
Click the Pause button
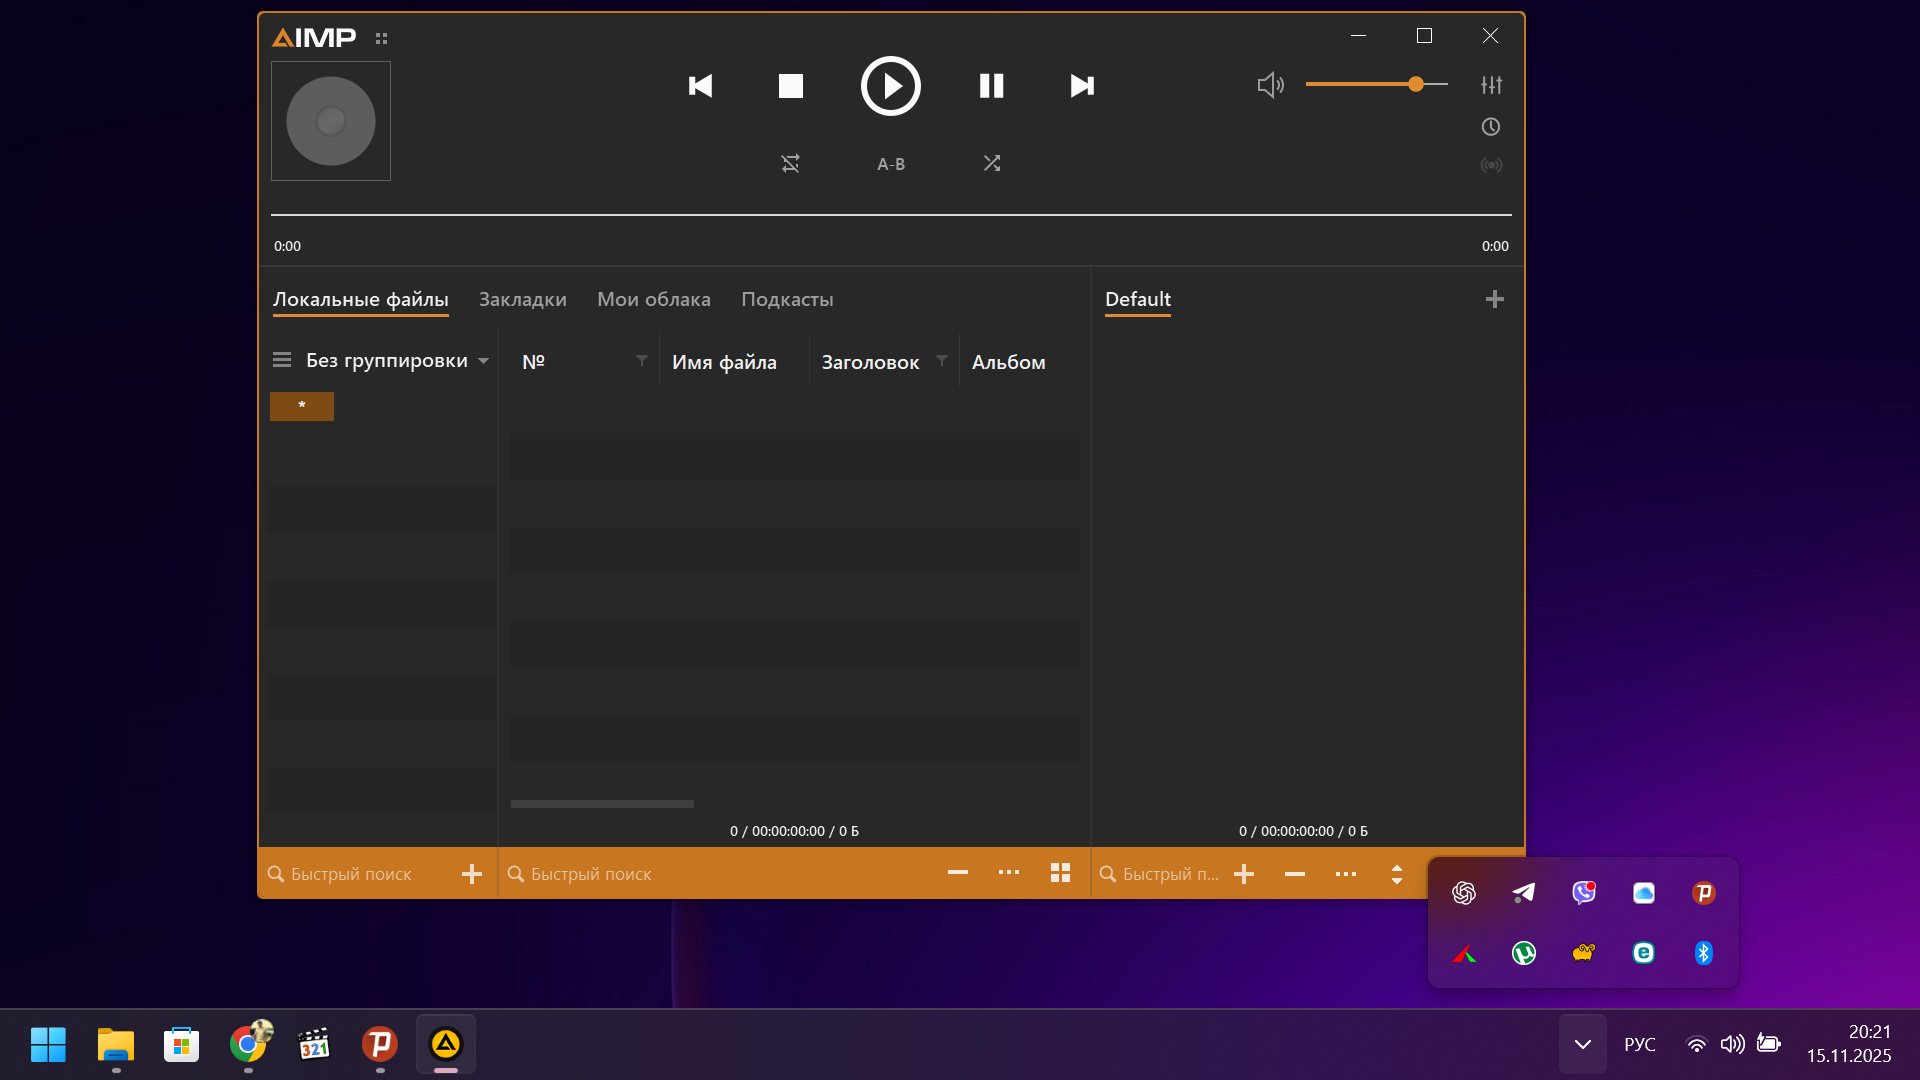coord(991,86)
